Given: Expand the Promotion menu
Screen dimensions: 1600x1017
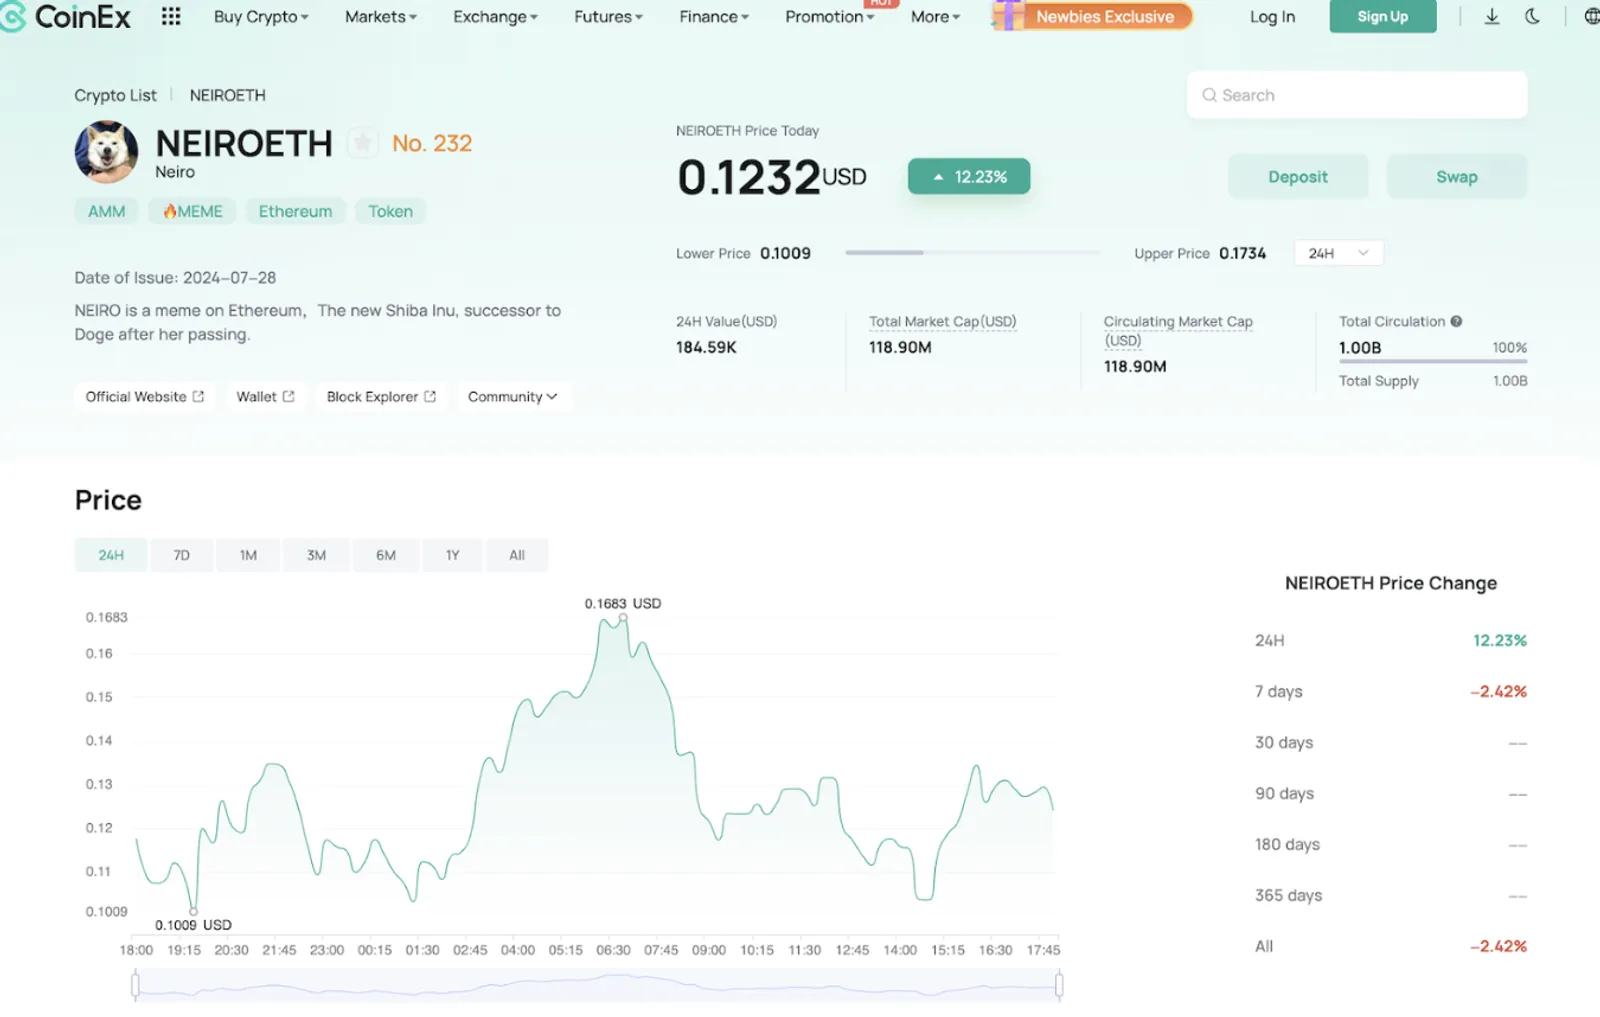Looking at the screenshot, I should click(x=830, y=17).
